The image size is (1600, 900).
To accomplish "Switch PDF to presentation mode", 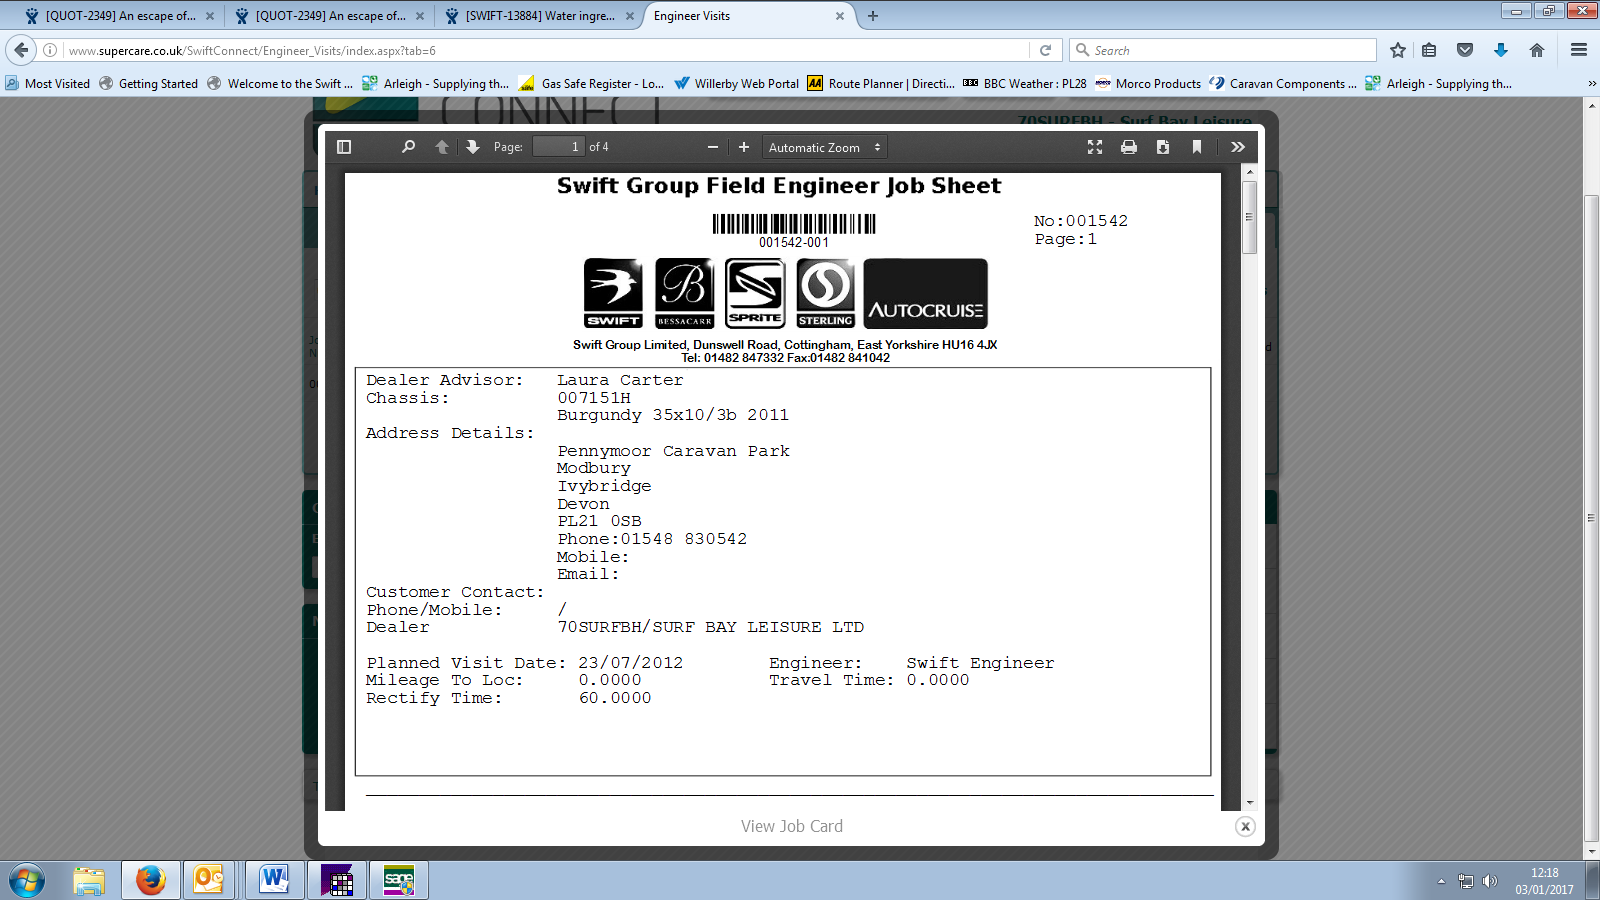I will [1095, 147].
